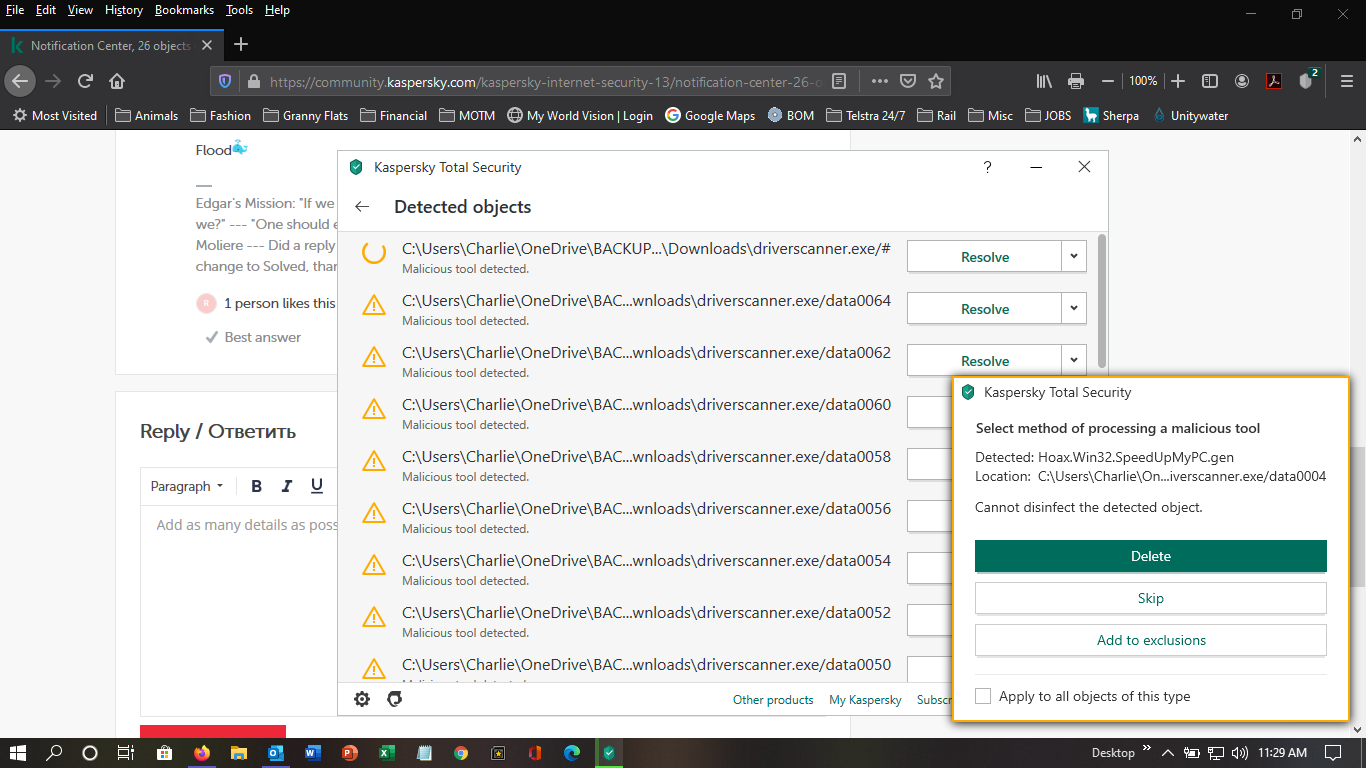Click the My Kaspersky link

pos(865,700)
